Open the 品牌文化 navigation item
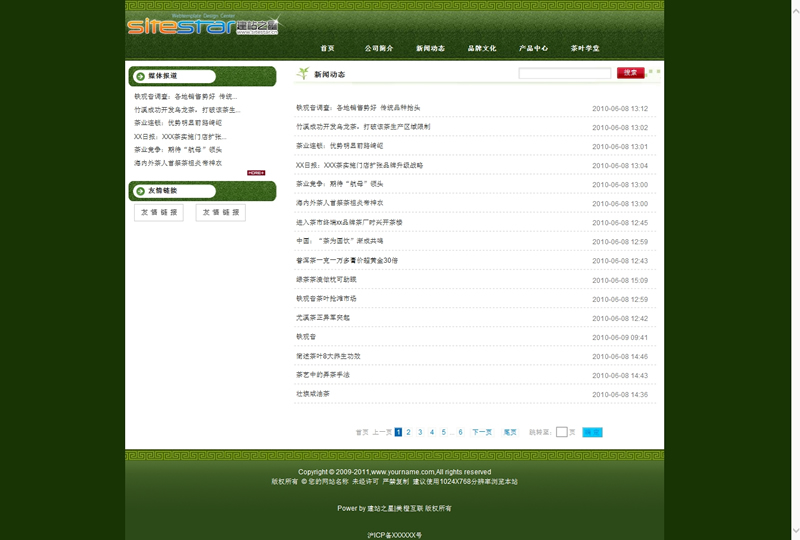Screen dimensions: 800x540 [481, 48]
